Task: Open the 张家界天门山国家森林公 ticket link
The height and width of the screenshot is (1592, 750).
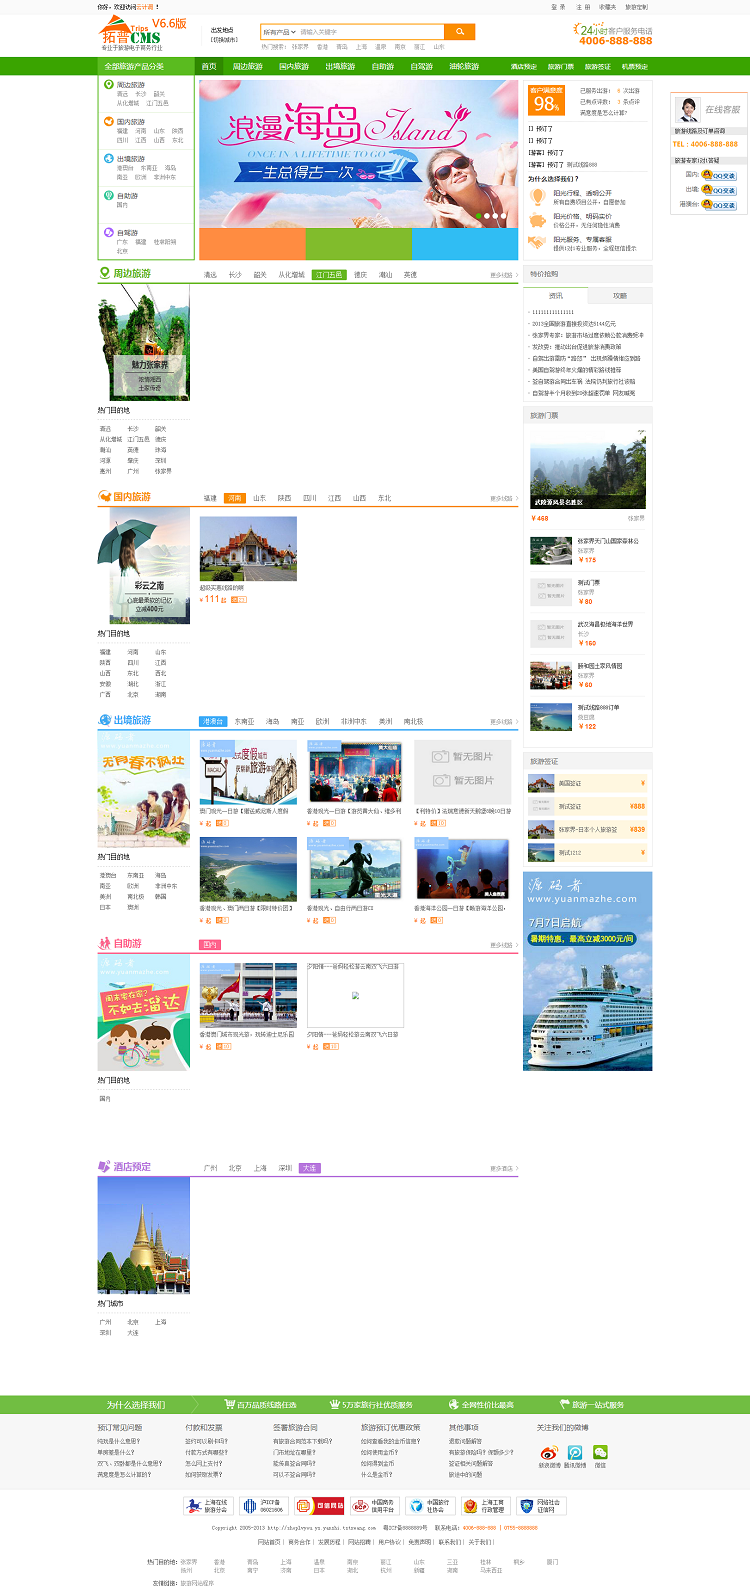Action: tap(608, 541)
